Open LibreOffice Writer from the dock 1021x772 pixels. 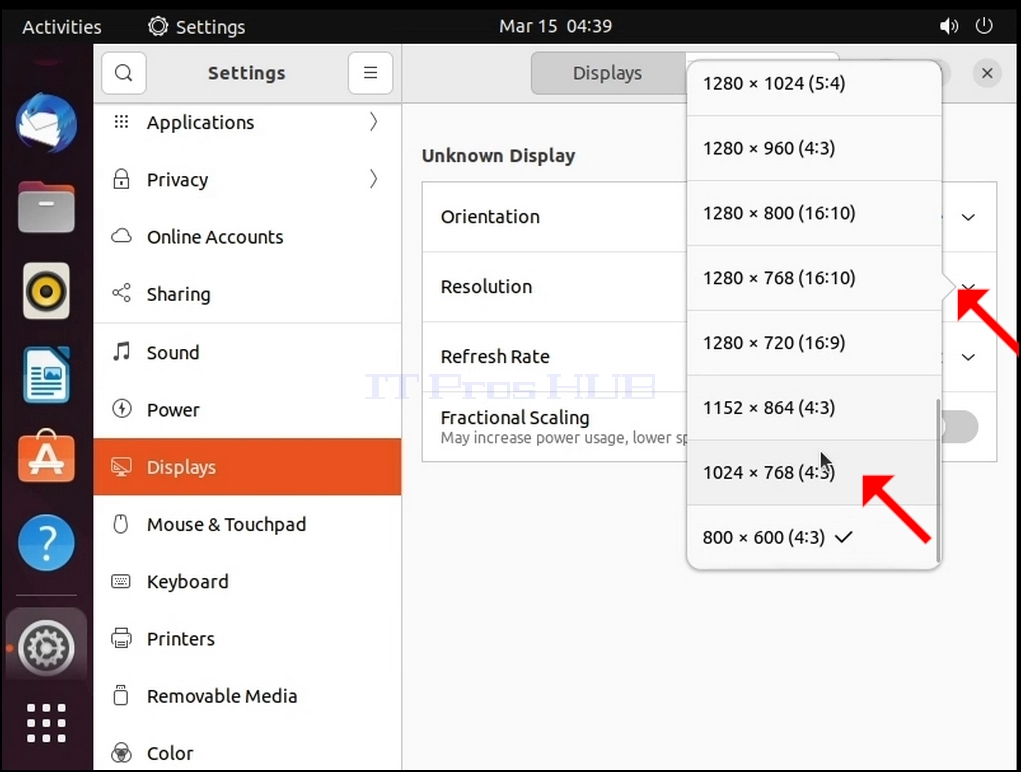[46, 375]
